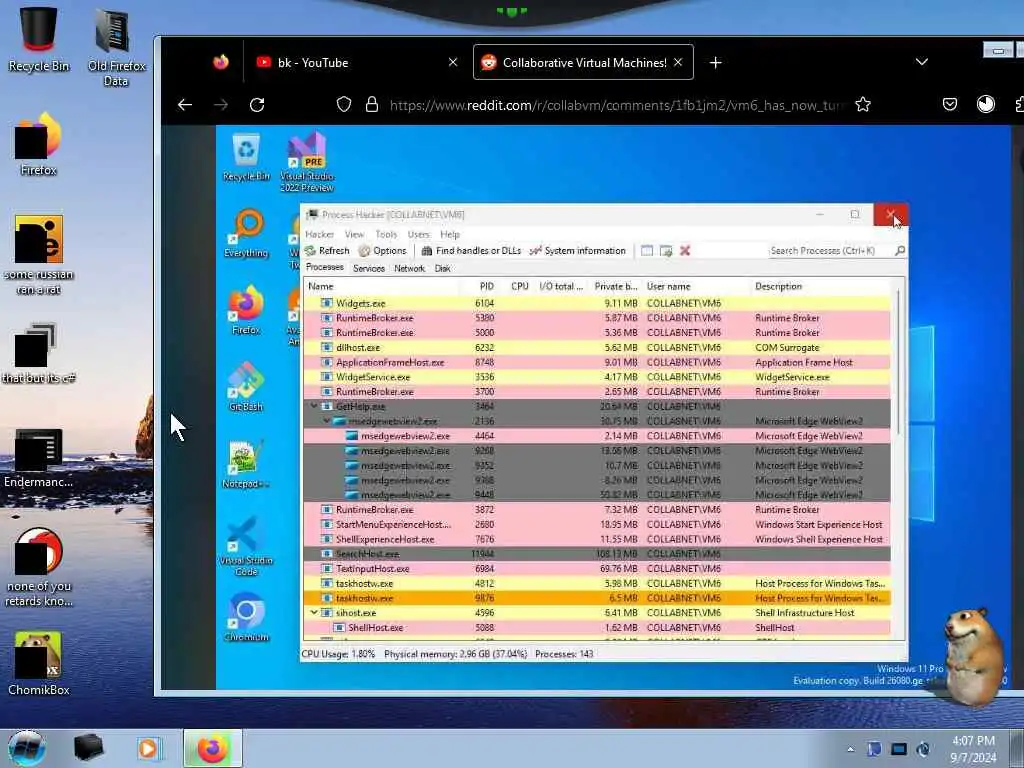The image size is (1024, 768).
Task: Open the Git Bash icon in VM
Action: (x=246, y=387)
